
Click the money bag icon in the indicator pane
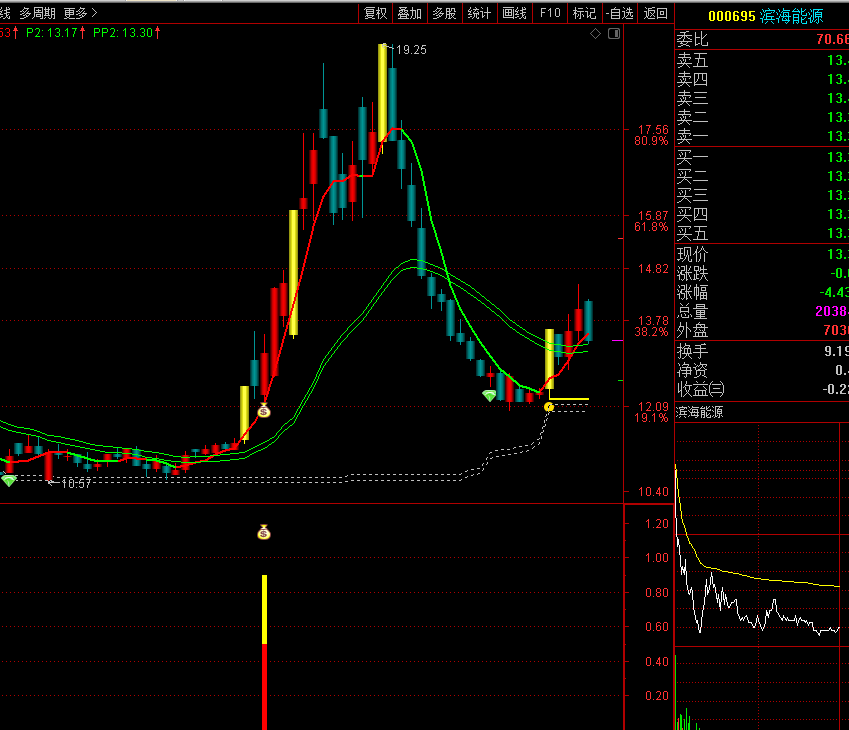click(x=264, y=532)
